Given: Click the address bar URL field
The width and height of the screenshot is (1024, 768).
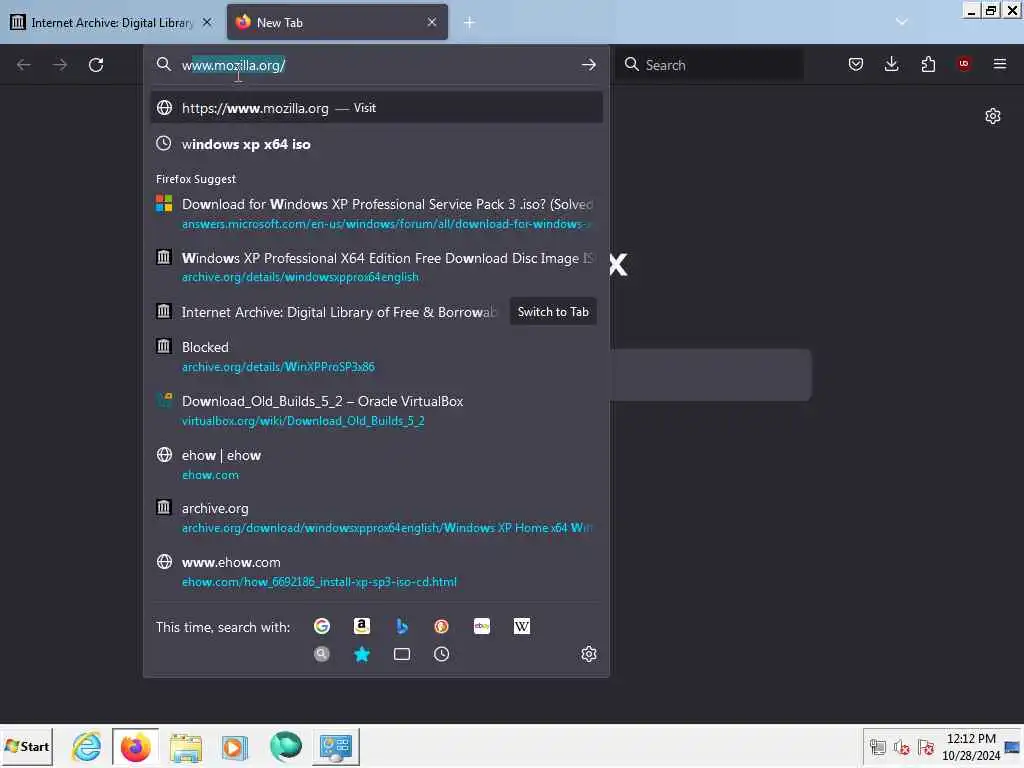Looking at the screenshot, I should point(376,65).
